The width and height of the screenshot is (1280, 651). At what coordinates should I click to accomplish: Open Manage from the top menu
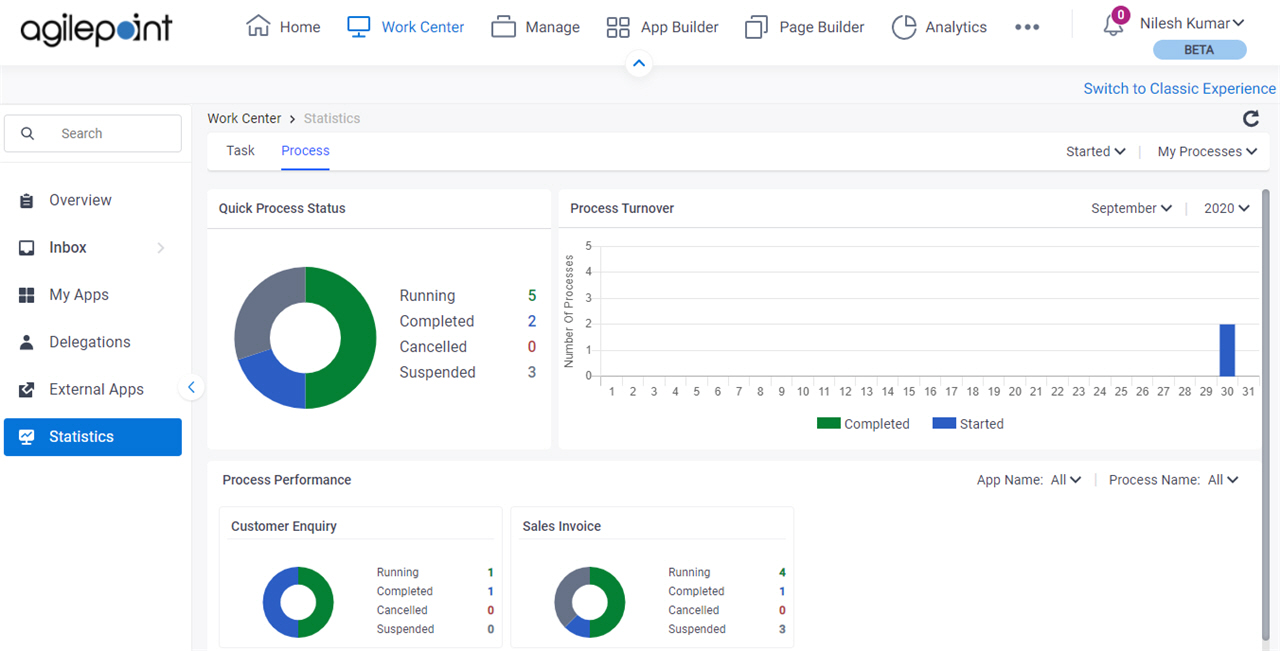(x=552, y=27)
